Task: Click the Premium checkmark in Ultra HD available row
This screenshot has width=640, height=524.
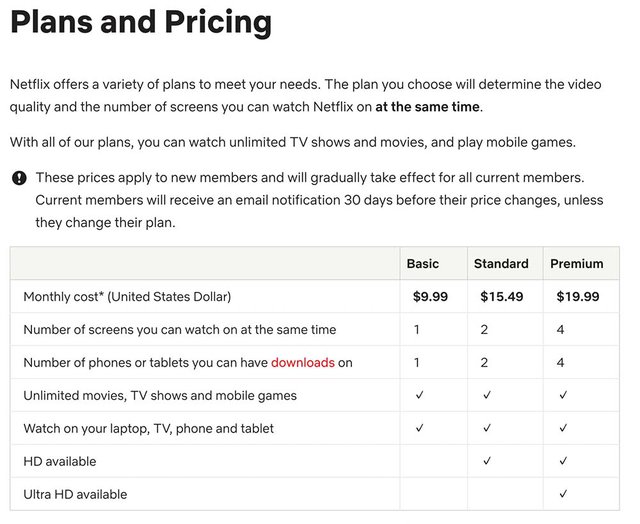Action: (x=564, y=494)
